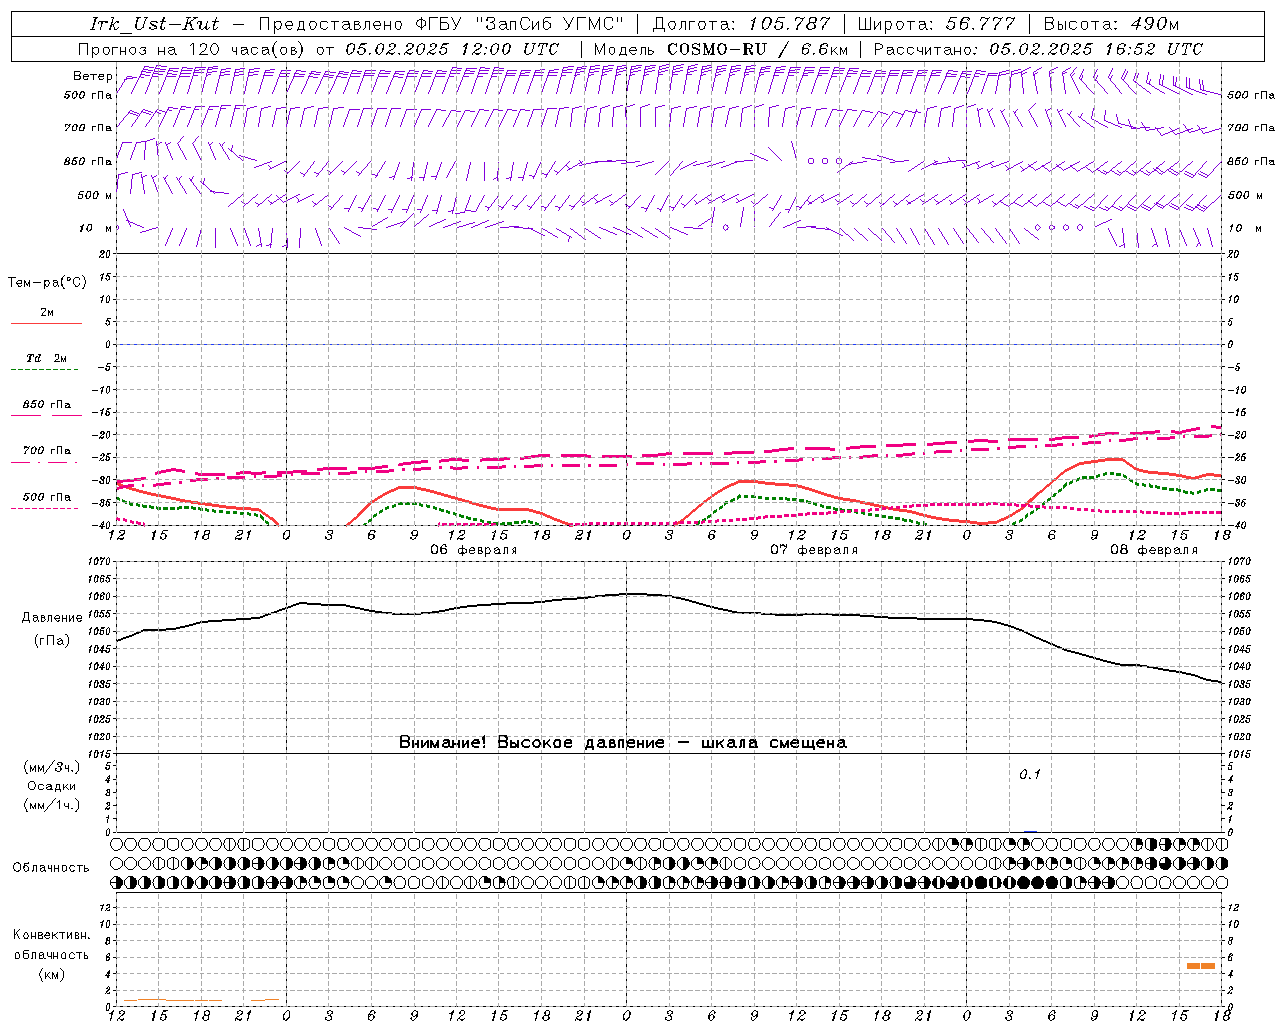Click the Широта: 56.777 value
The width and height of the screenshot is (1280, 1024).
[936, 24]
